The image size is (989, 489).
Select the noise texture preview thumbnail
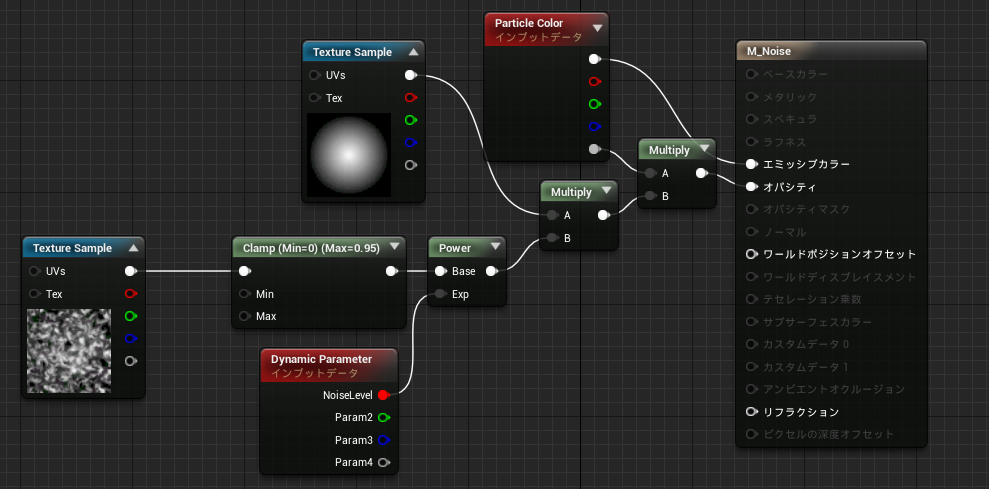point(69,351)
